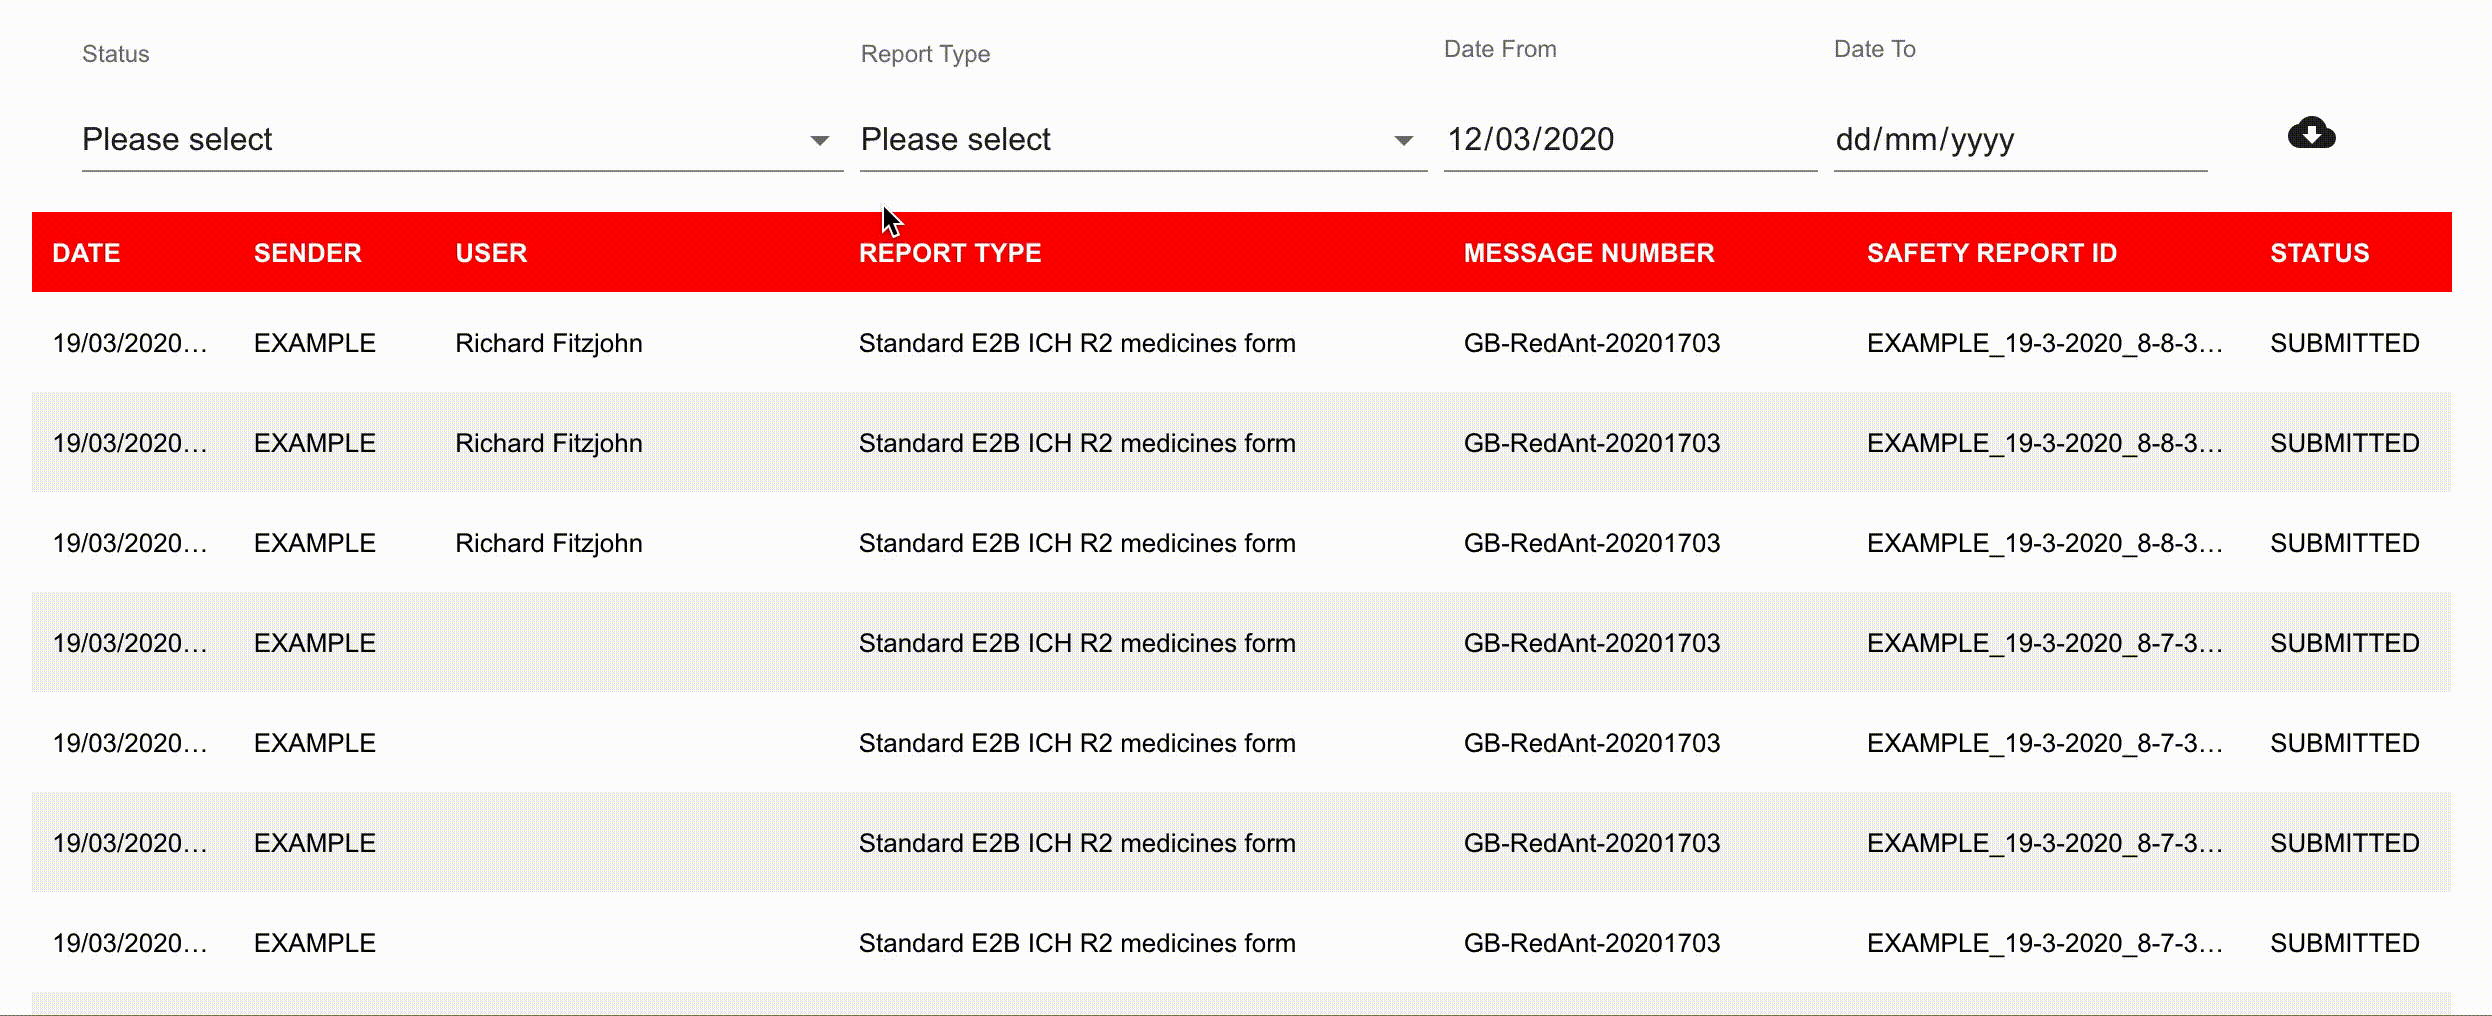Click the date in the seventh row
The height and width of the screenshot is (1016, 2492).
pos(129,944)
